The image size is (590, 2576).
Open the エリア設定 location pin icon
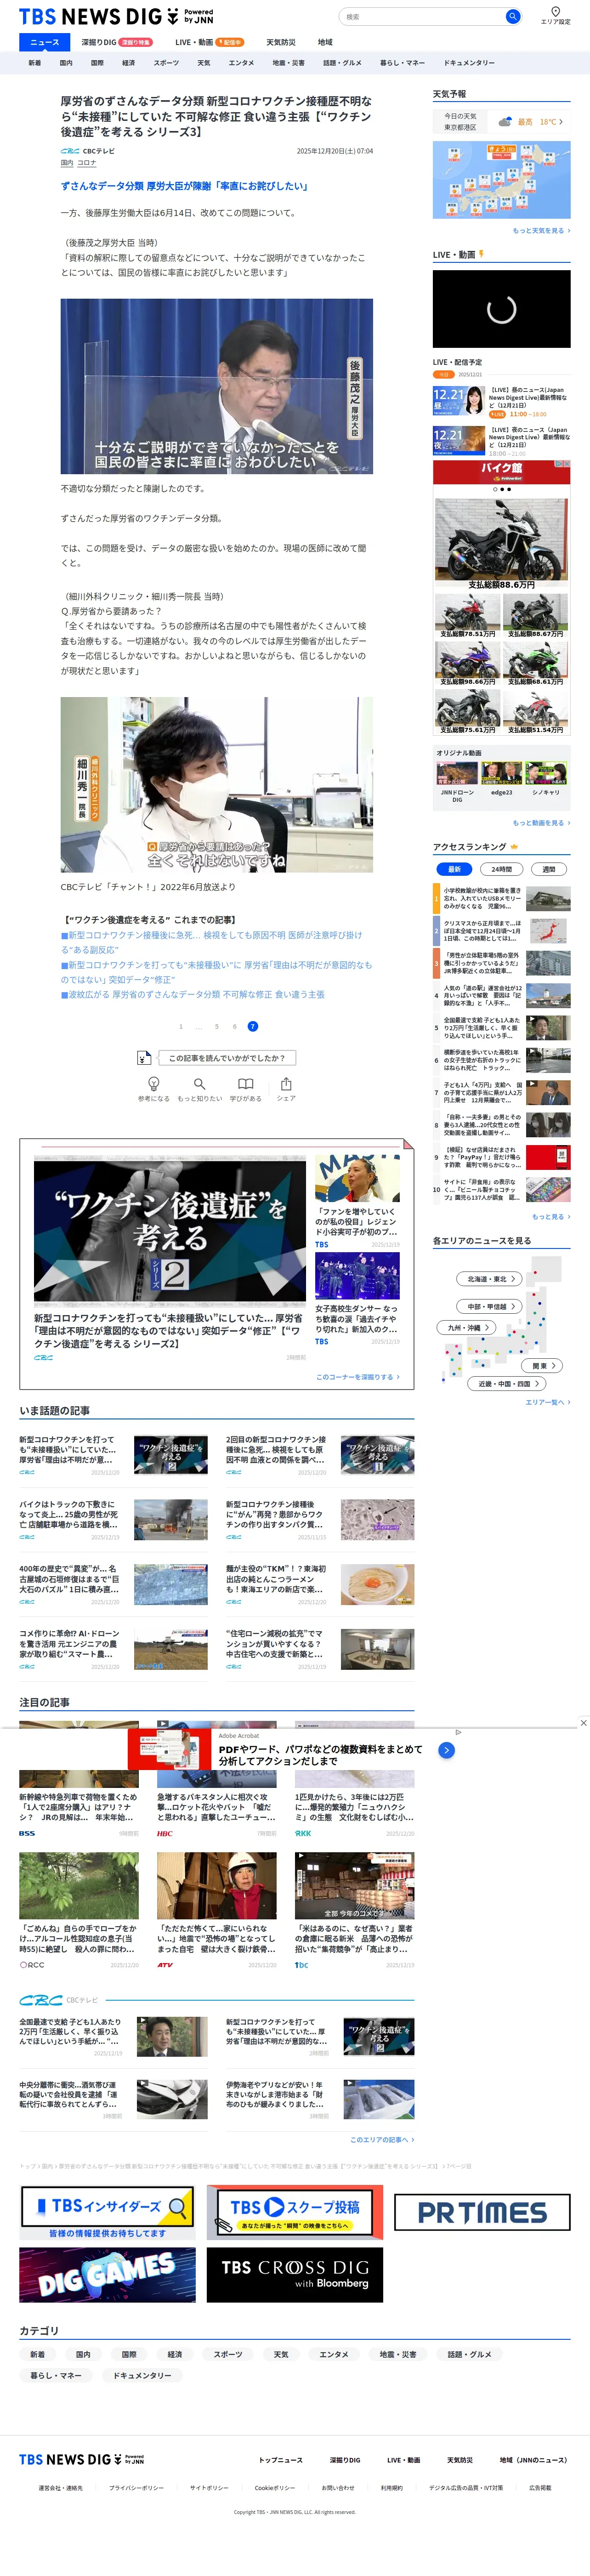[x=555, y=12]
